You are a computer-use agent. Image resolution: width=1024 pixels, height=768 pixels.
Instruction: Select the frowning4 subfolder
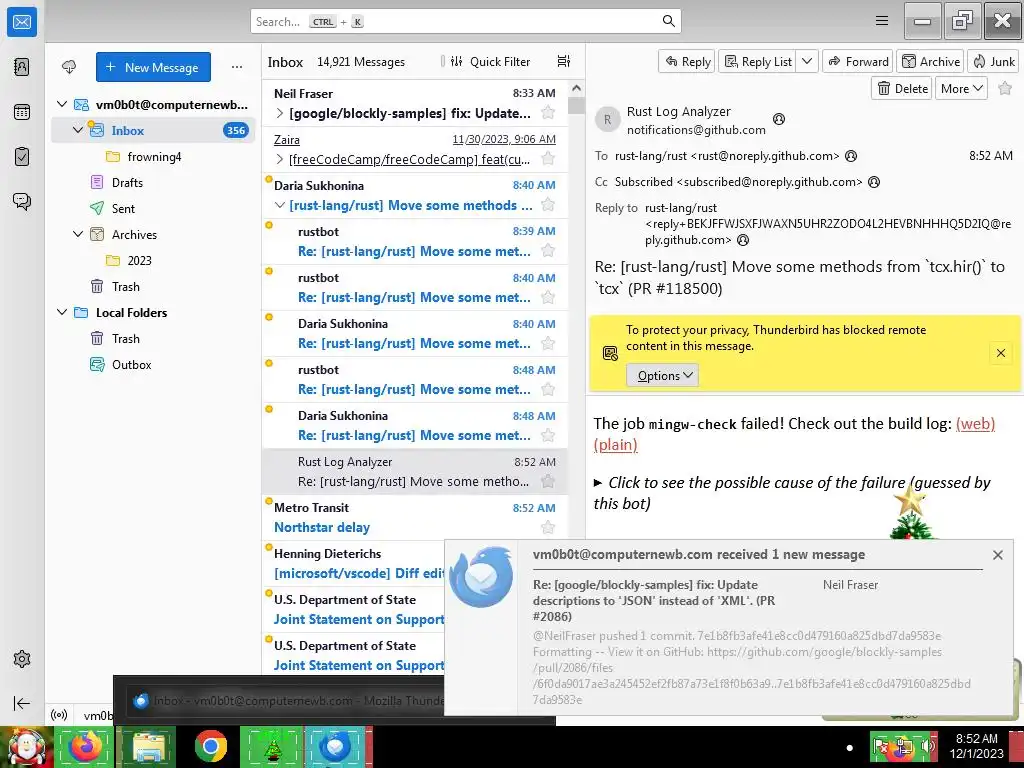click(x=154, y=156)
